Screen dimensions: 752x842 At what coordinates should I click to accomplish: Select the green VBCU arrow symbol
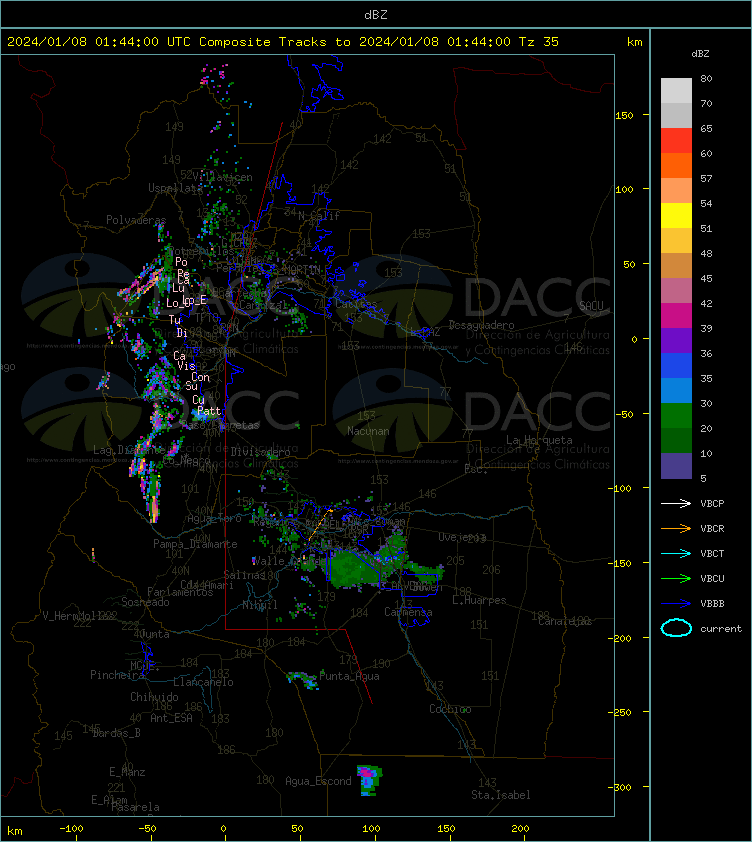tap(676, 578)
